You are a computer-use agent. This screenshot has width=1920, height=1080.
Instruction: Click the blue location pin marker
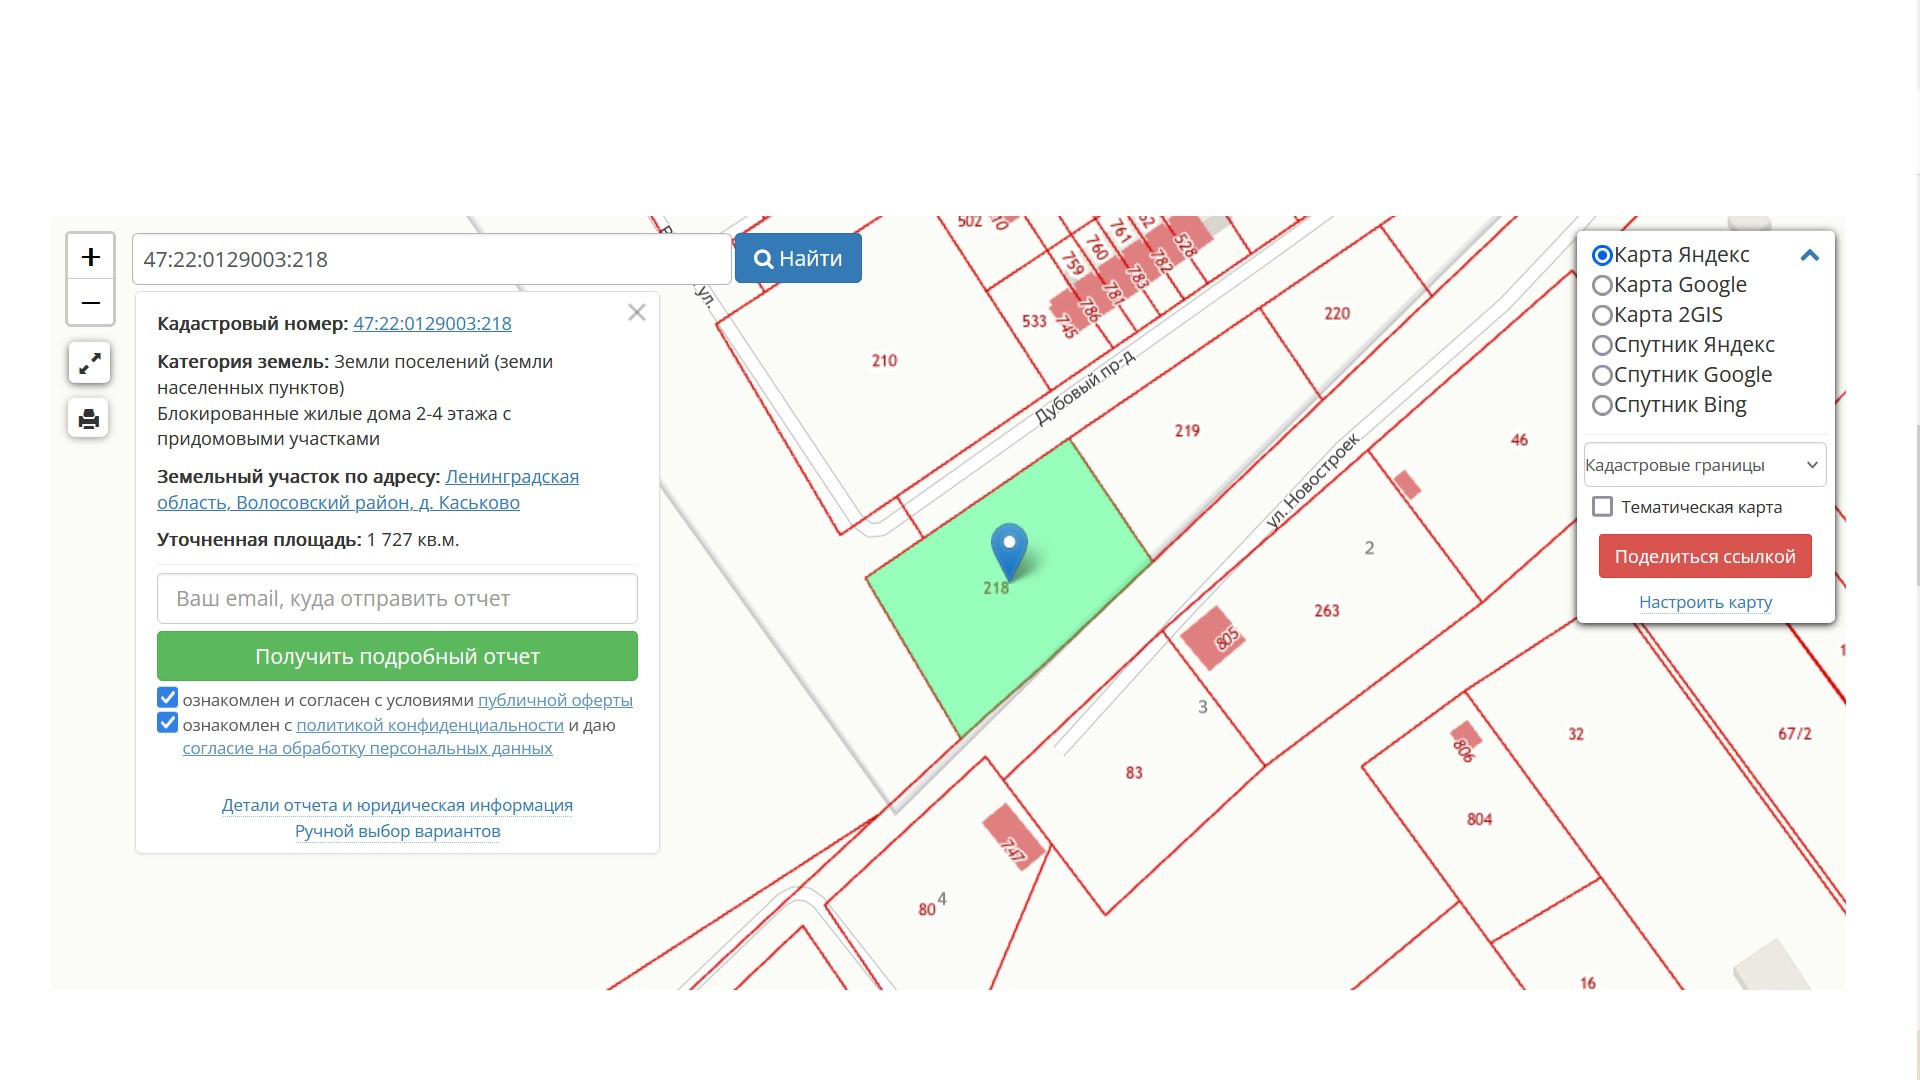coord(1009,547)
